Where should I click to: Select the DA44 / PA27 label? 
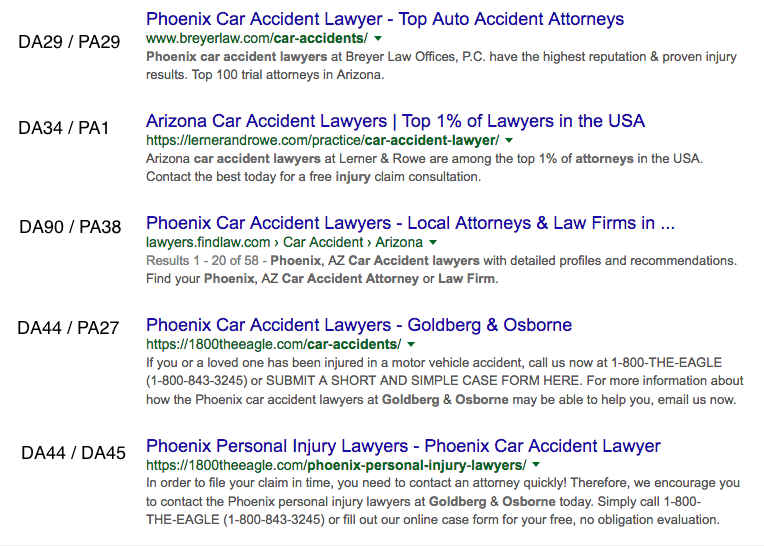[x=68, y=328]
